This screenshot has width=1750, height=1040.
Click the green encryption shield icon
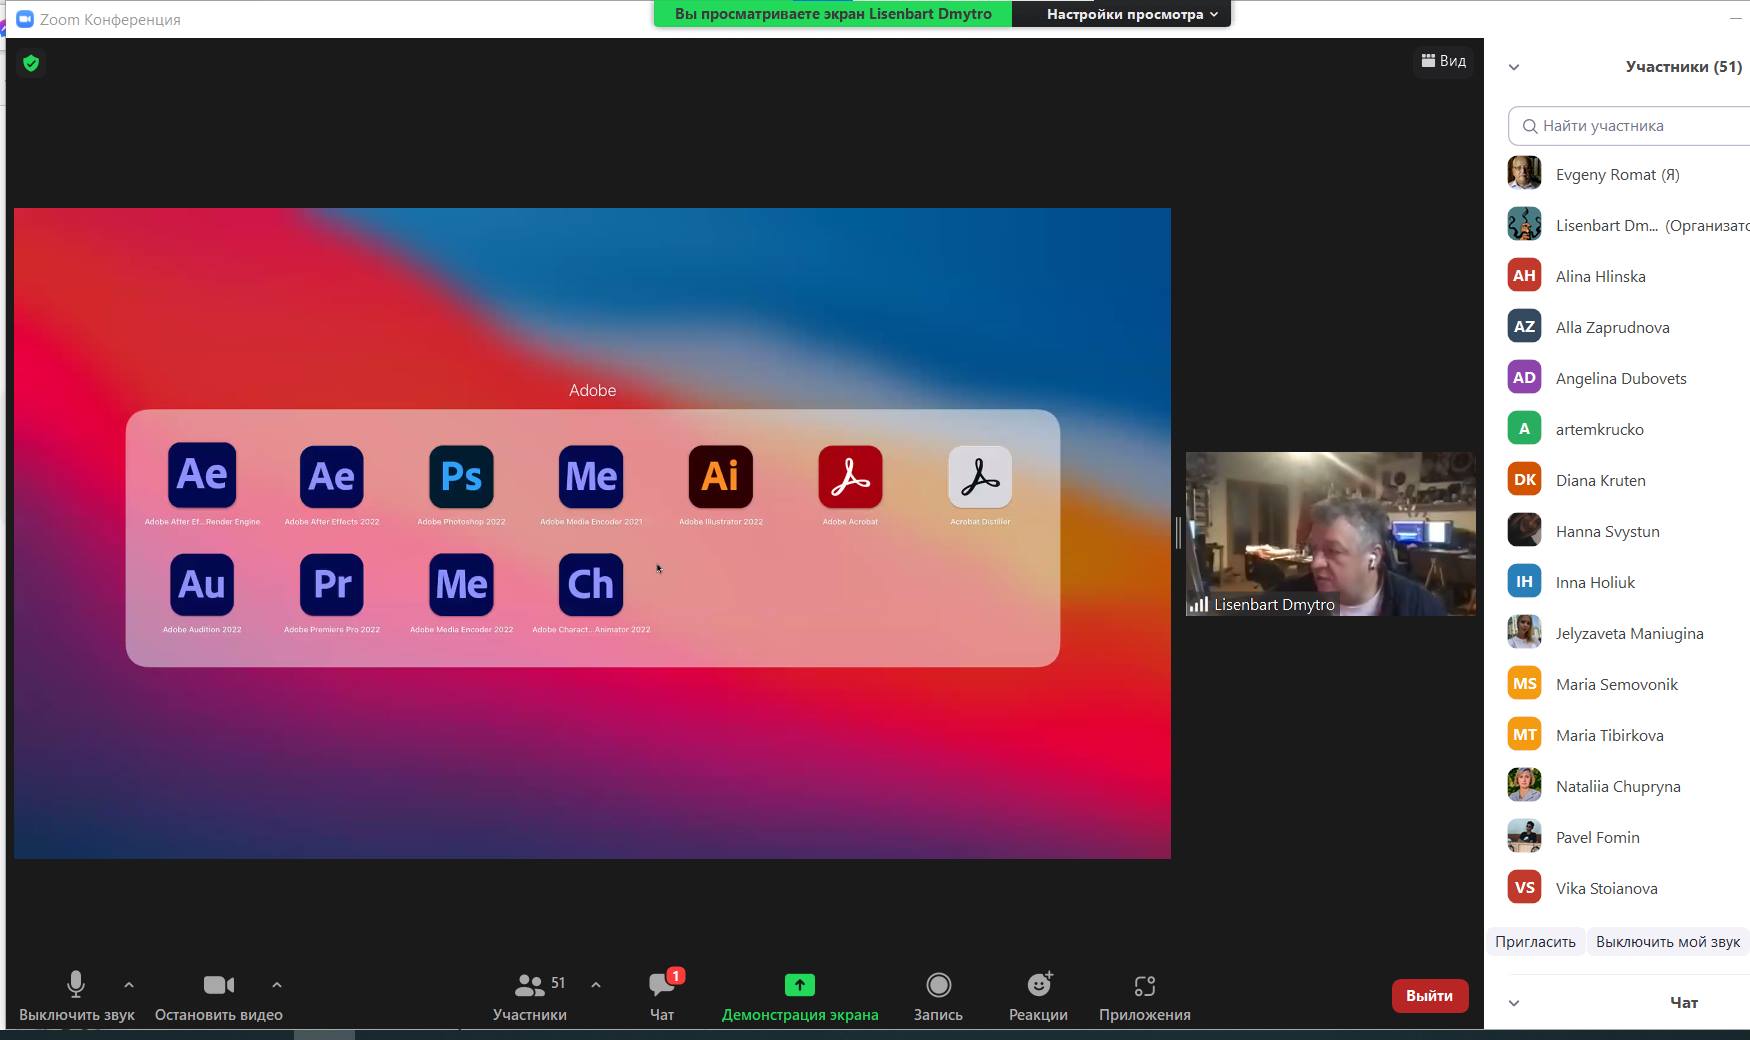pos(31,63)
